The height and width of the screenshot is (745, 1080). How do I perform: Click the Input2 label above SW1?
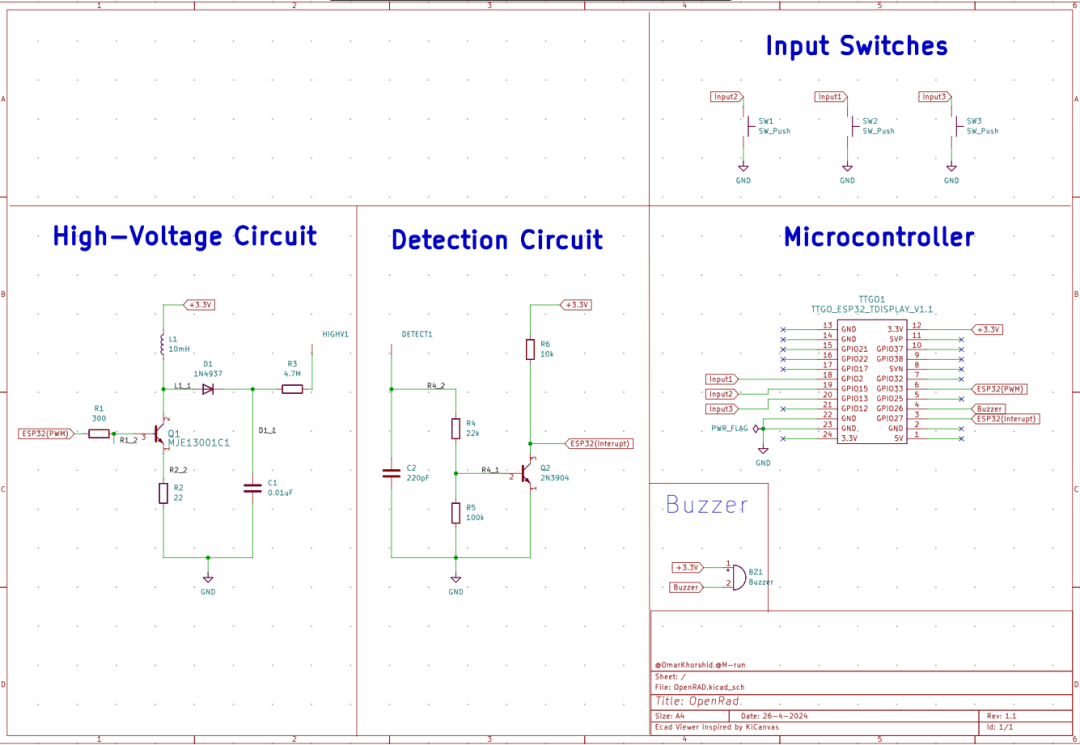727,97
